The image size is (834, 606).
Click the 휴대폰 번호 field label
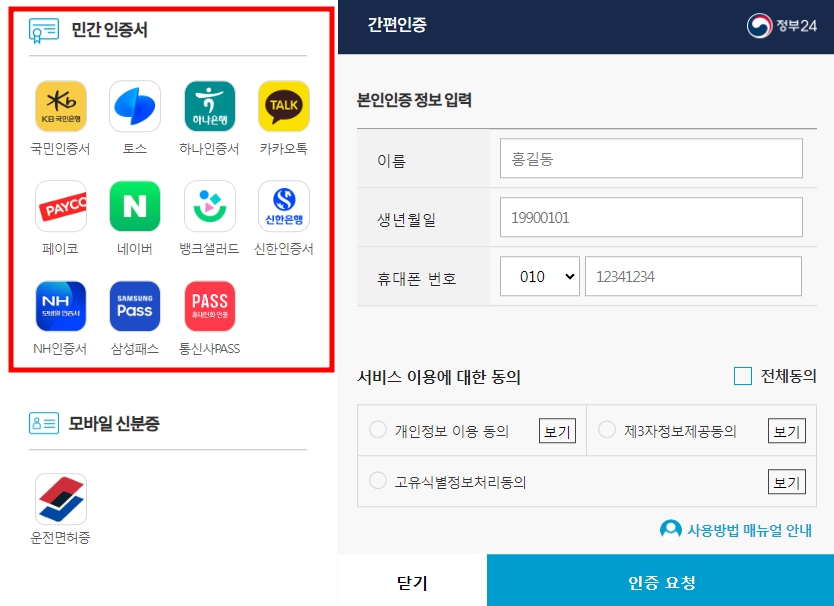416,278
